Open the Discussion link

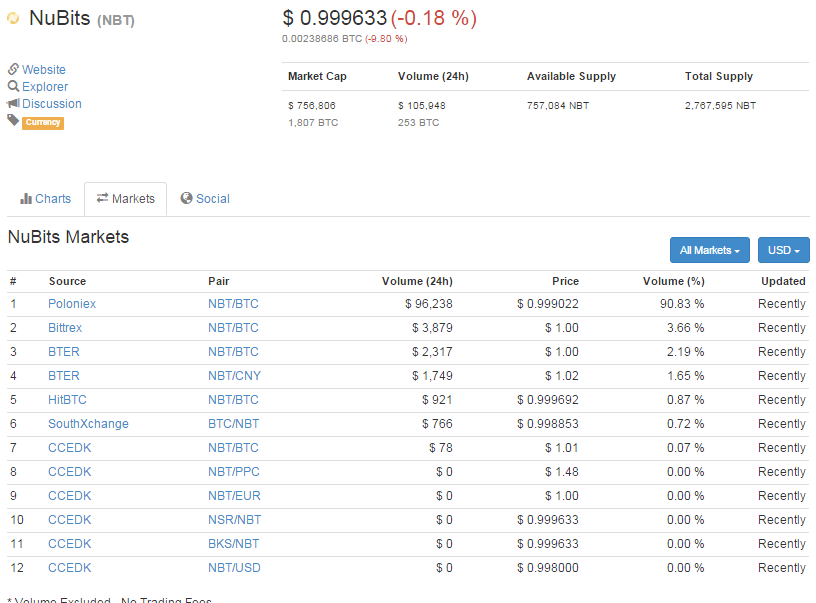pos(52,104)
